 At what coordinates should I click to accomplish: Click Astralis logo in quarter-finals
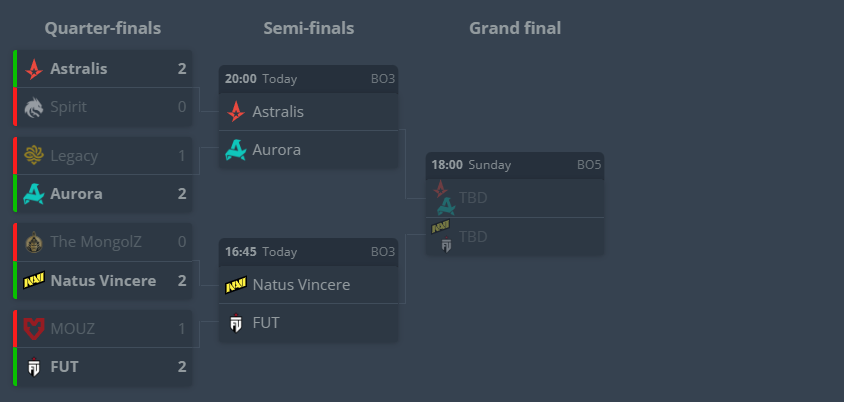click(x=34, y=69)
